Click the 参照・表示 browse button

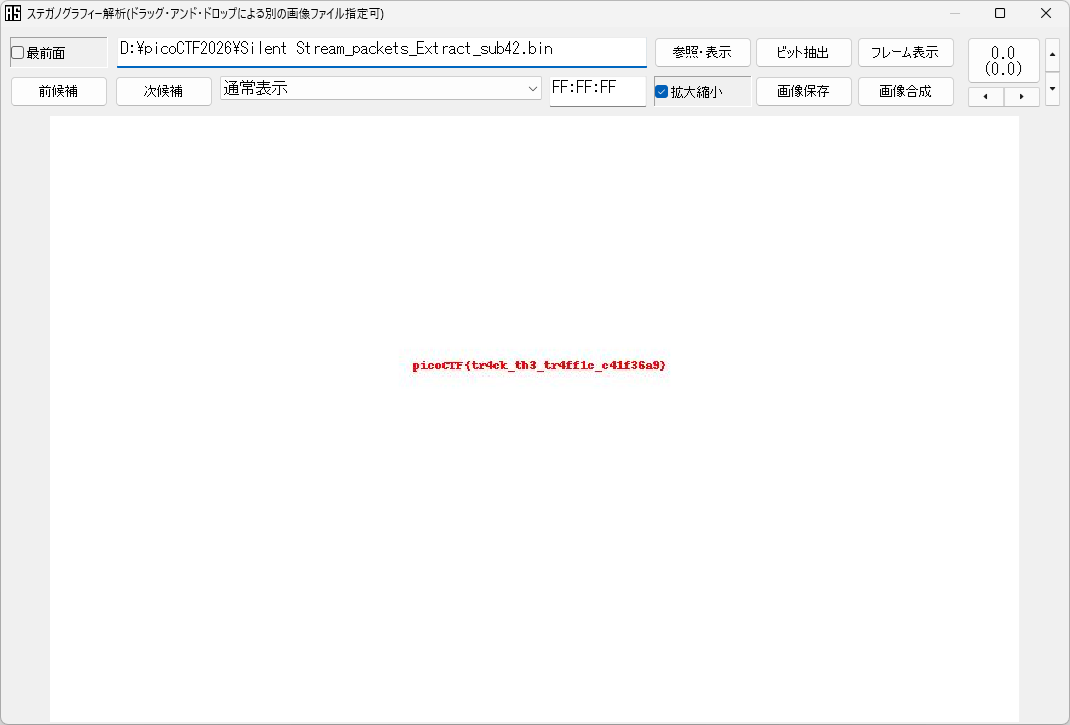pyautogui.click(x=702, y=53)
